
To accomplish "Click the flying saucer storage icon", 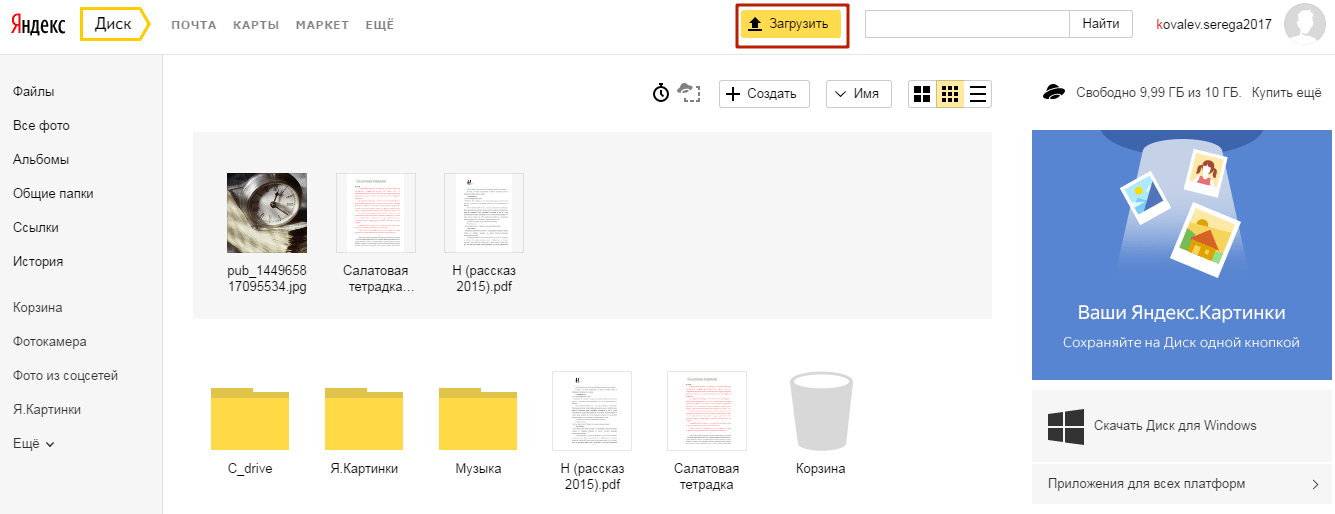I will 1054,92.
